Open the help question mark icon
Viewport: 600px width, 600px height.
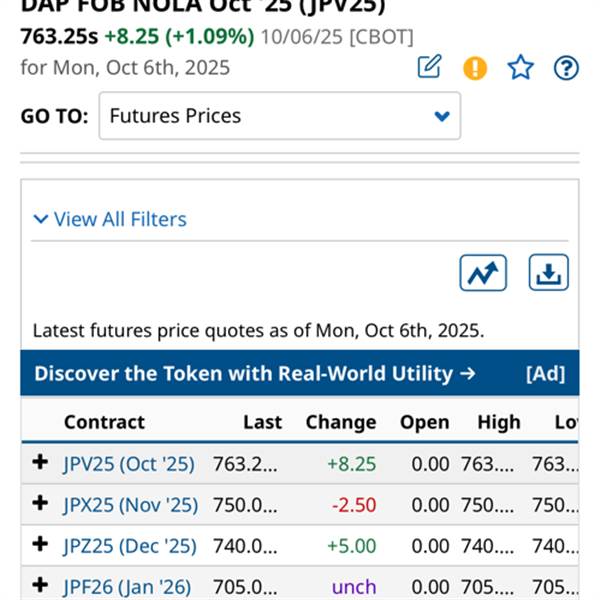point(566,68)
